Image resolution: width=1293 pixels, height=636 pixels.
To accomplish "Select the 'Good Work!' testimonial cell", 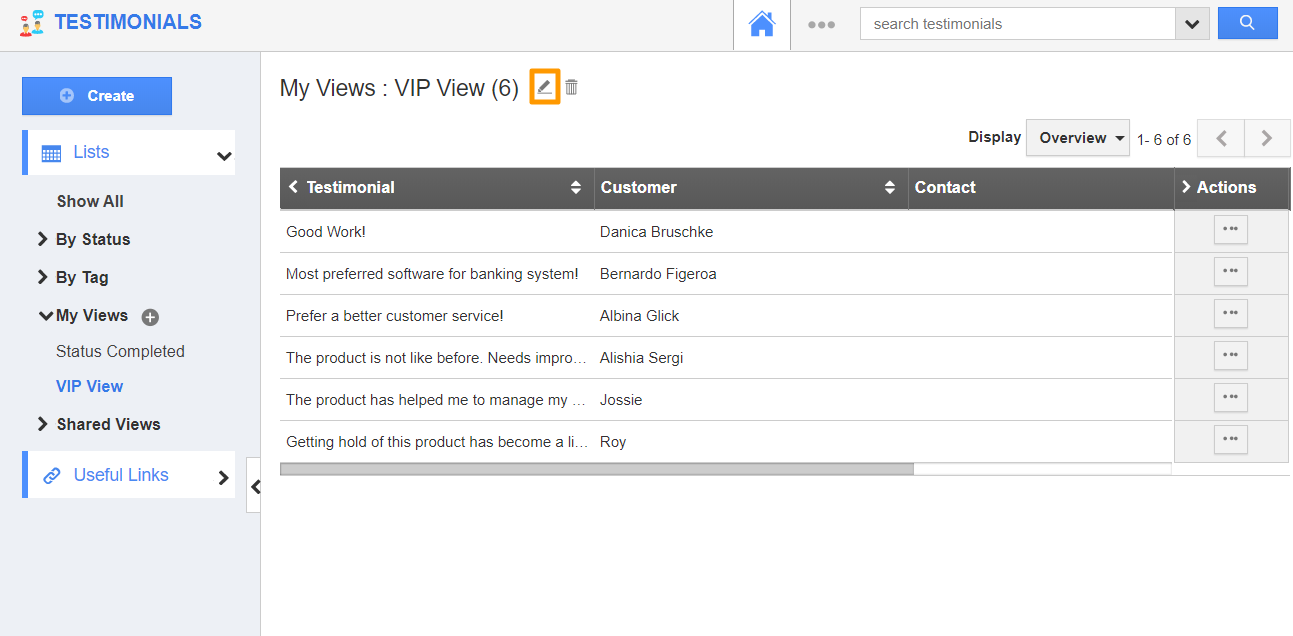I will pyautogui.click(x=326, y=232).
